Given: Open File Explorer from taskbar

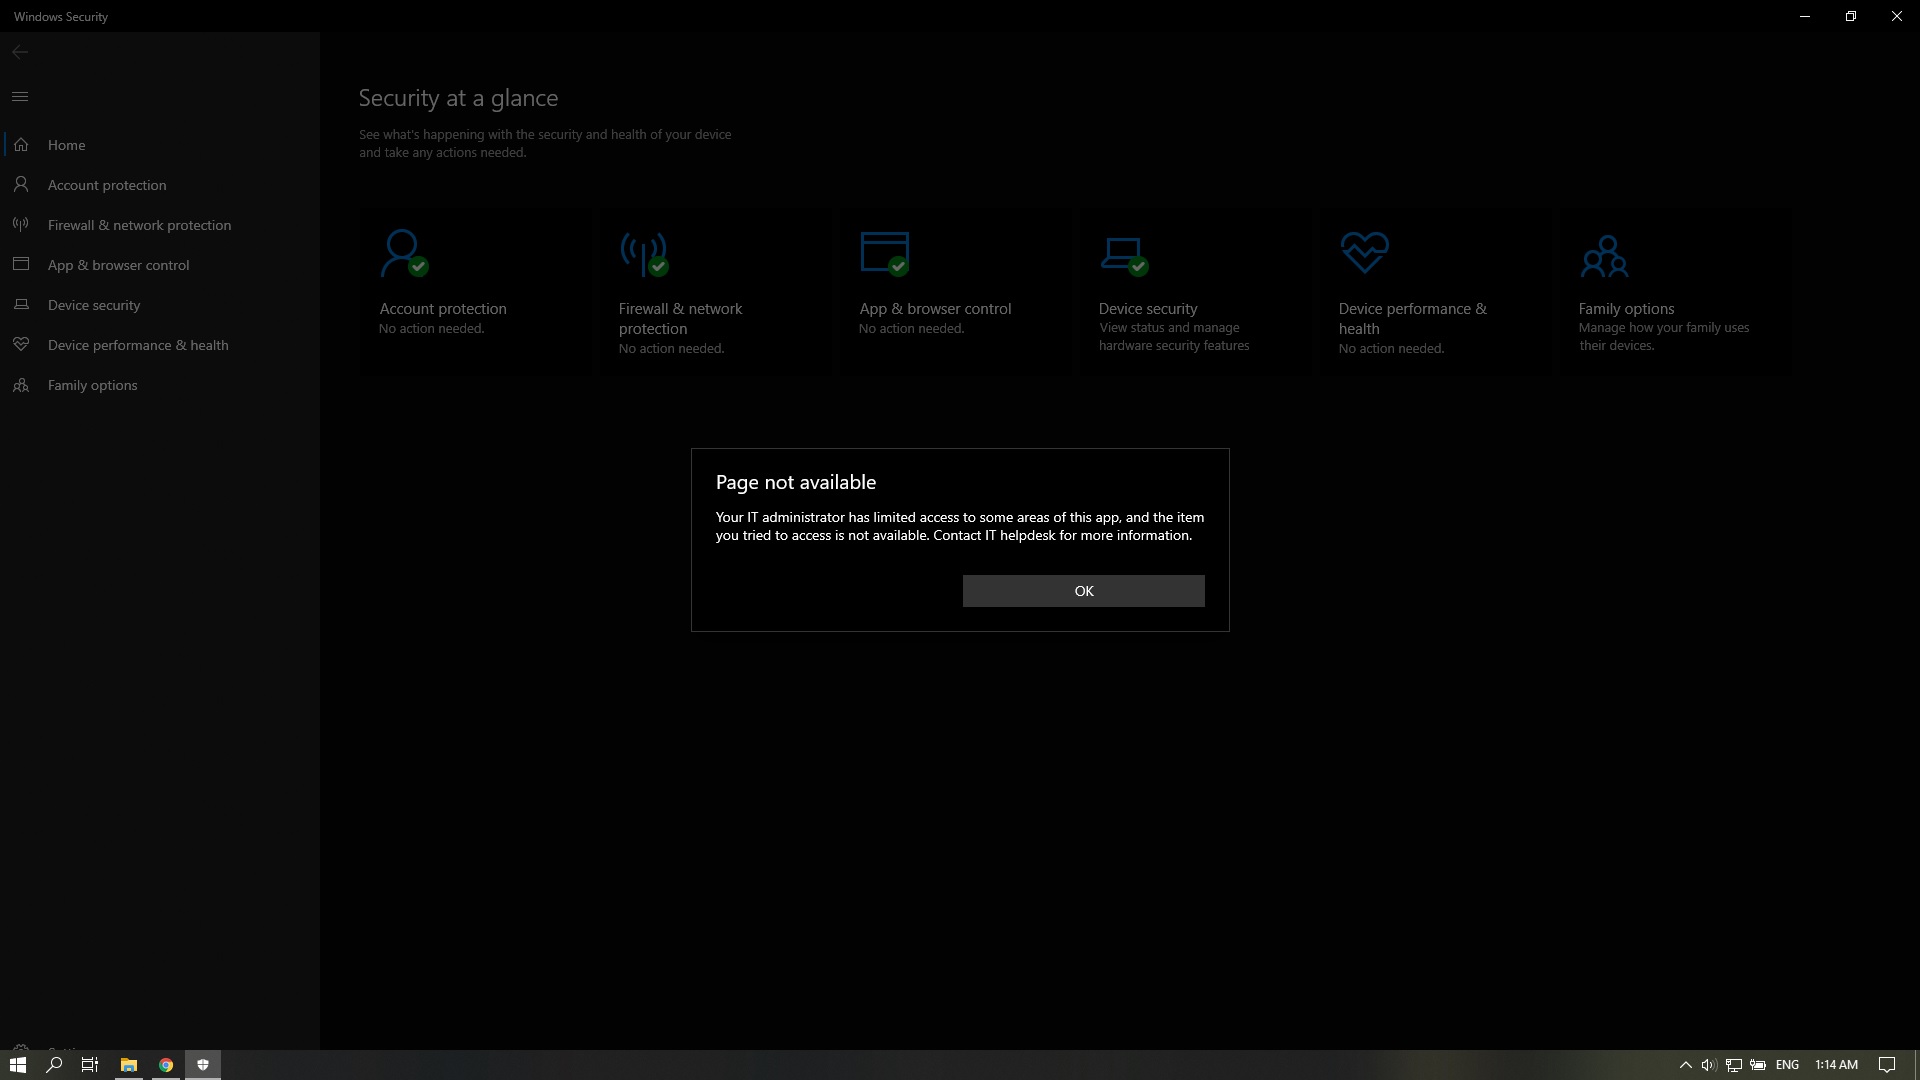Looking at the screenshot, I should click(129, 1065).
